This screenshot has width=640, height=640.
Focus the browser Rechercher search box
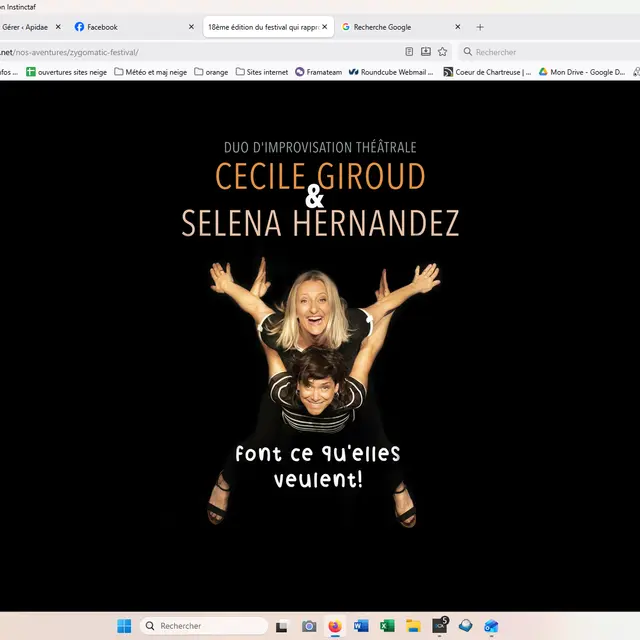[549, 52]
